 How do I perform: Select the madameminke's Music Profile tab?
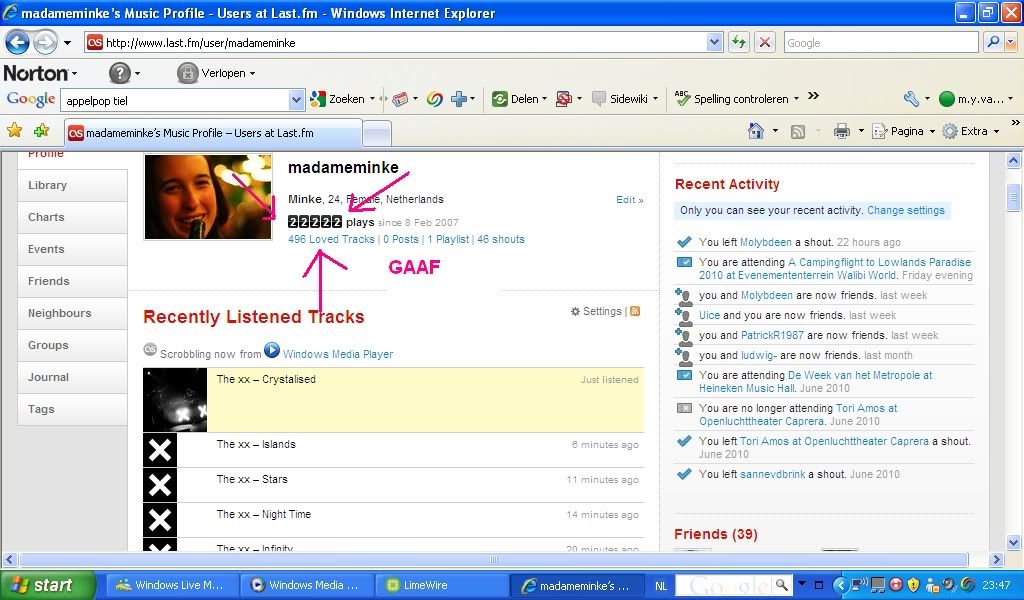click(x=213, y=133)
